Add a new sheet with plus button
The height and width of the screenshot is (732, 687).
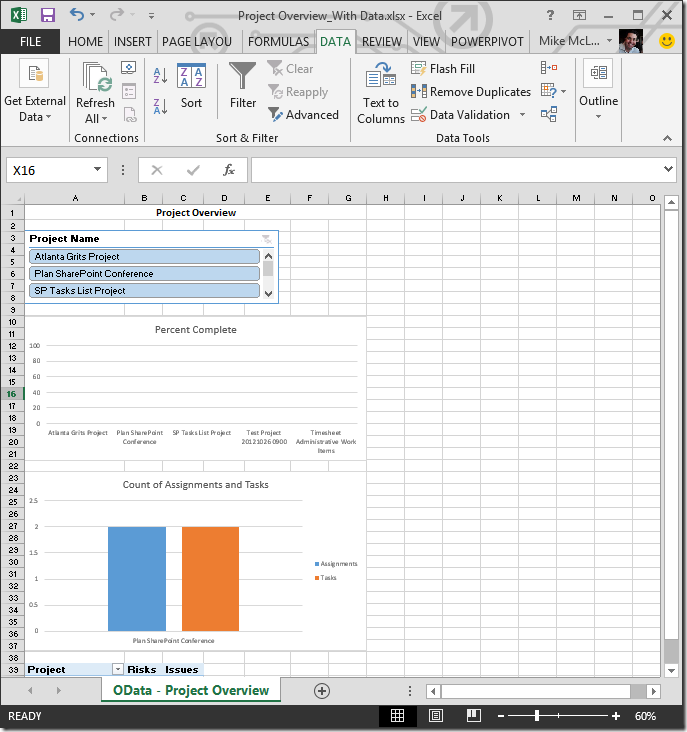point(322,690)
